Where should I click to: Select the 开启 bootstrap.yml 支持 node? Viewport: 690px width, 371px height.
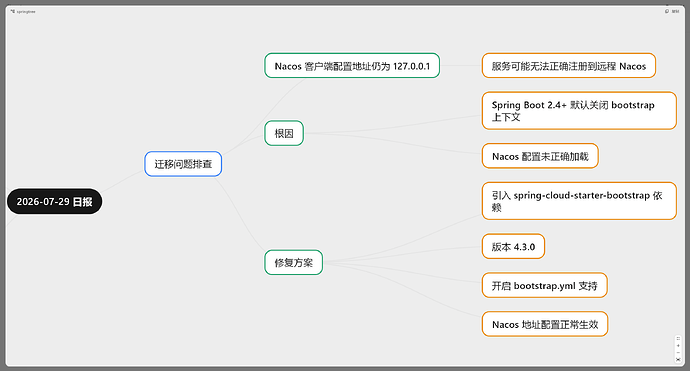[544, 285]
